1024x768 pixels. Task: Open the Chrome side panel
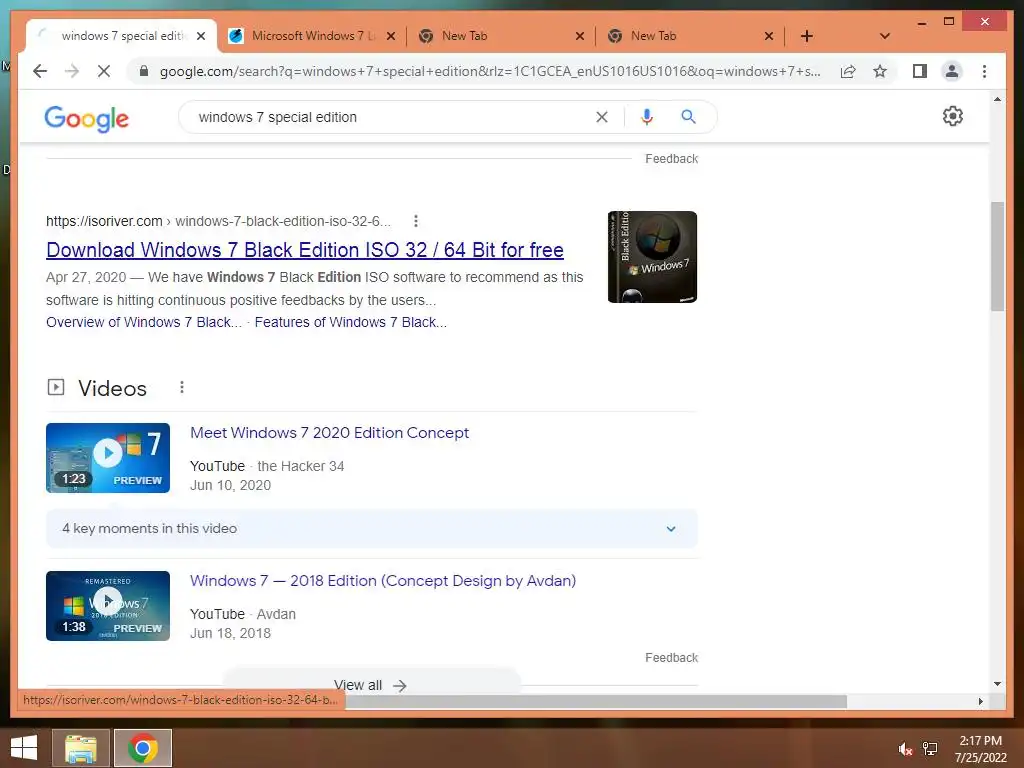click(x=920, y=71)
